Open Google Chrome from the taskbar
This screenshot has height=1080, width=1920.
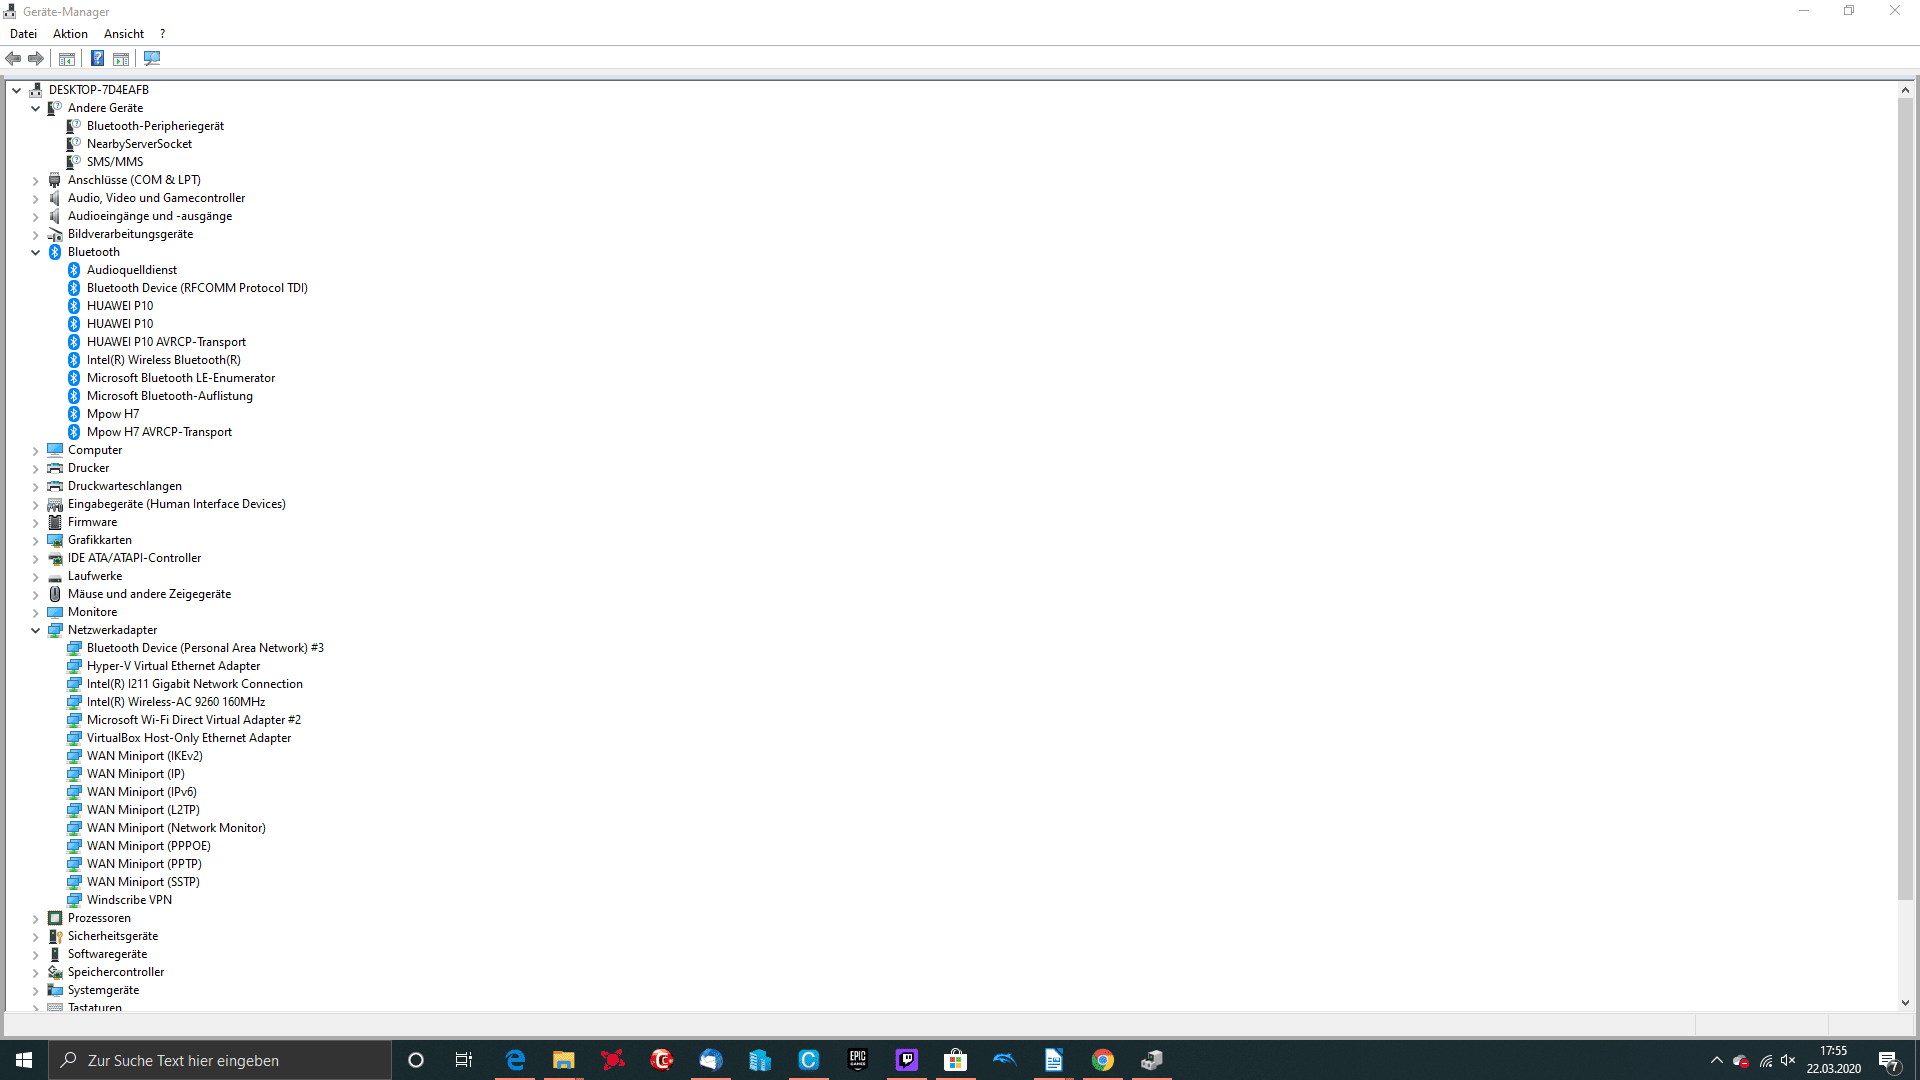(x=1103, y=1060)
